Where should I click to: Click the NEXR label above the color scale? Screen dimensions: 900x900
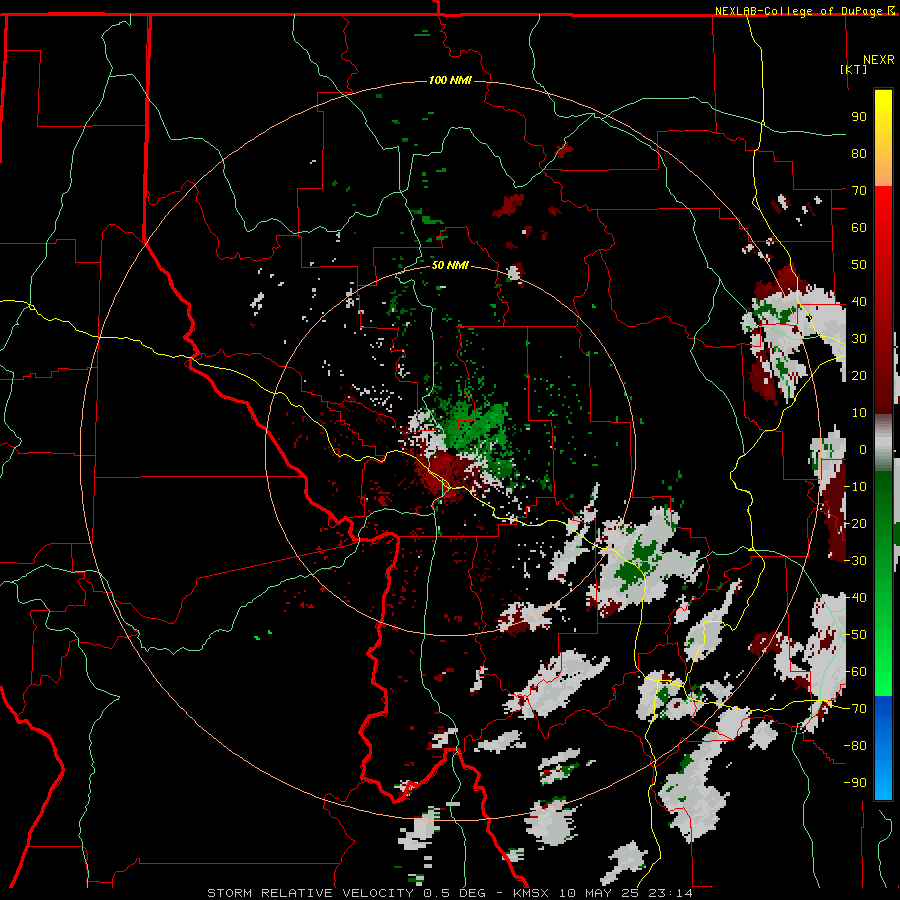point(878,60)
